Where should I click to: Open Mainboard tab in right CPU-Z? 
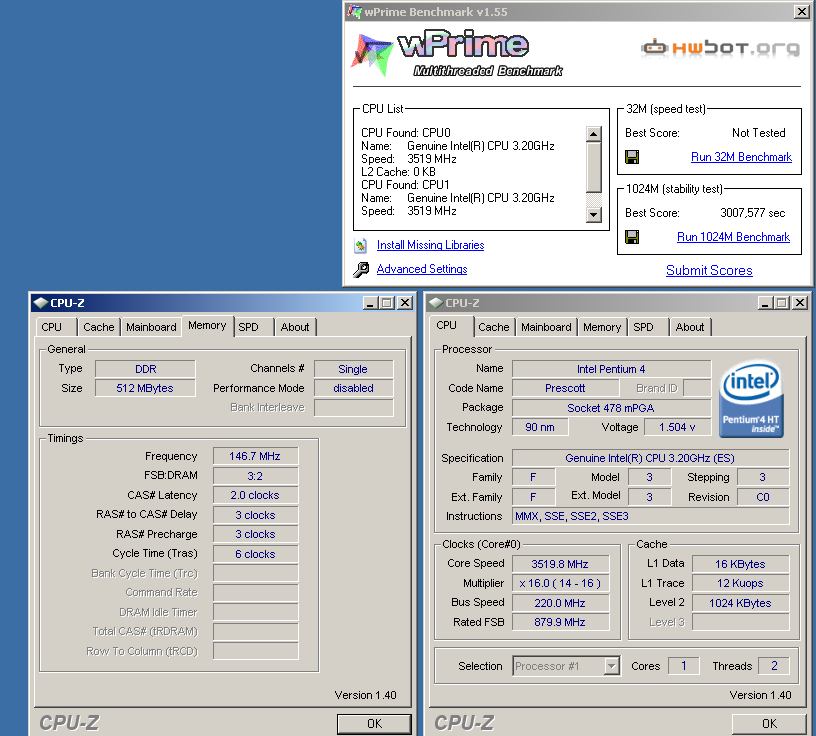pyautogui.click(x=546, y=327)
